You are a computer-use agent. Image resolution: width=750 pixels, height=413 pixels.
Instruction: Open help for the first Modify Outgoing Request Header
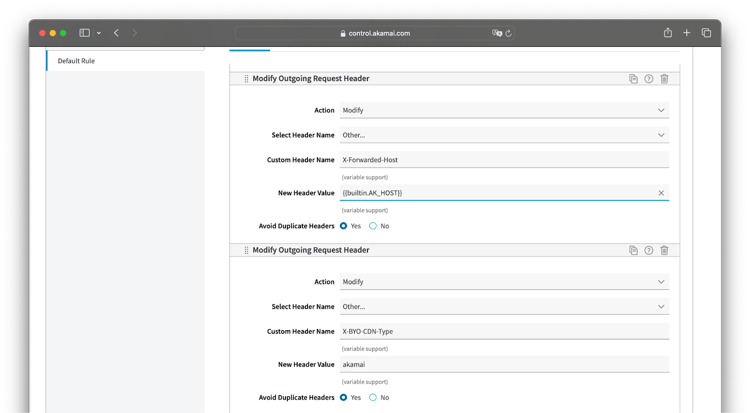click(x=649, y=79)
